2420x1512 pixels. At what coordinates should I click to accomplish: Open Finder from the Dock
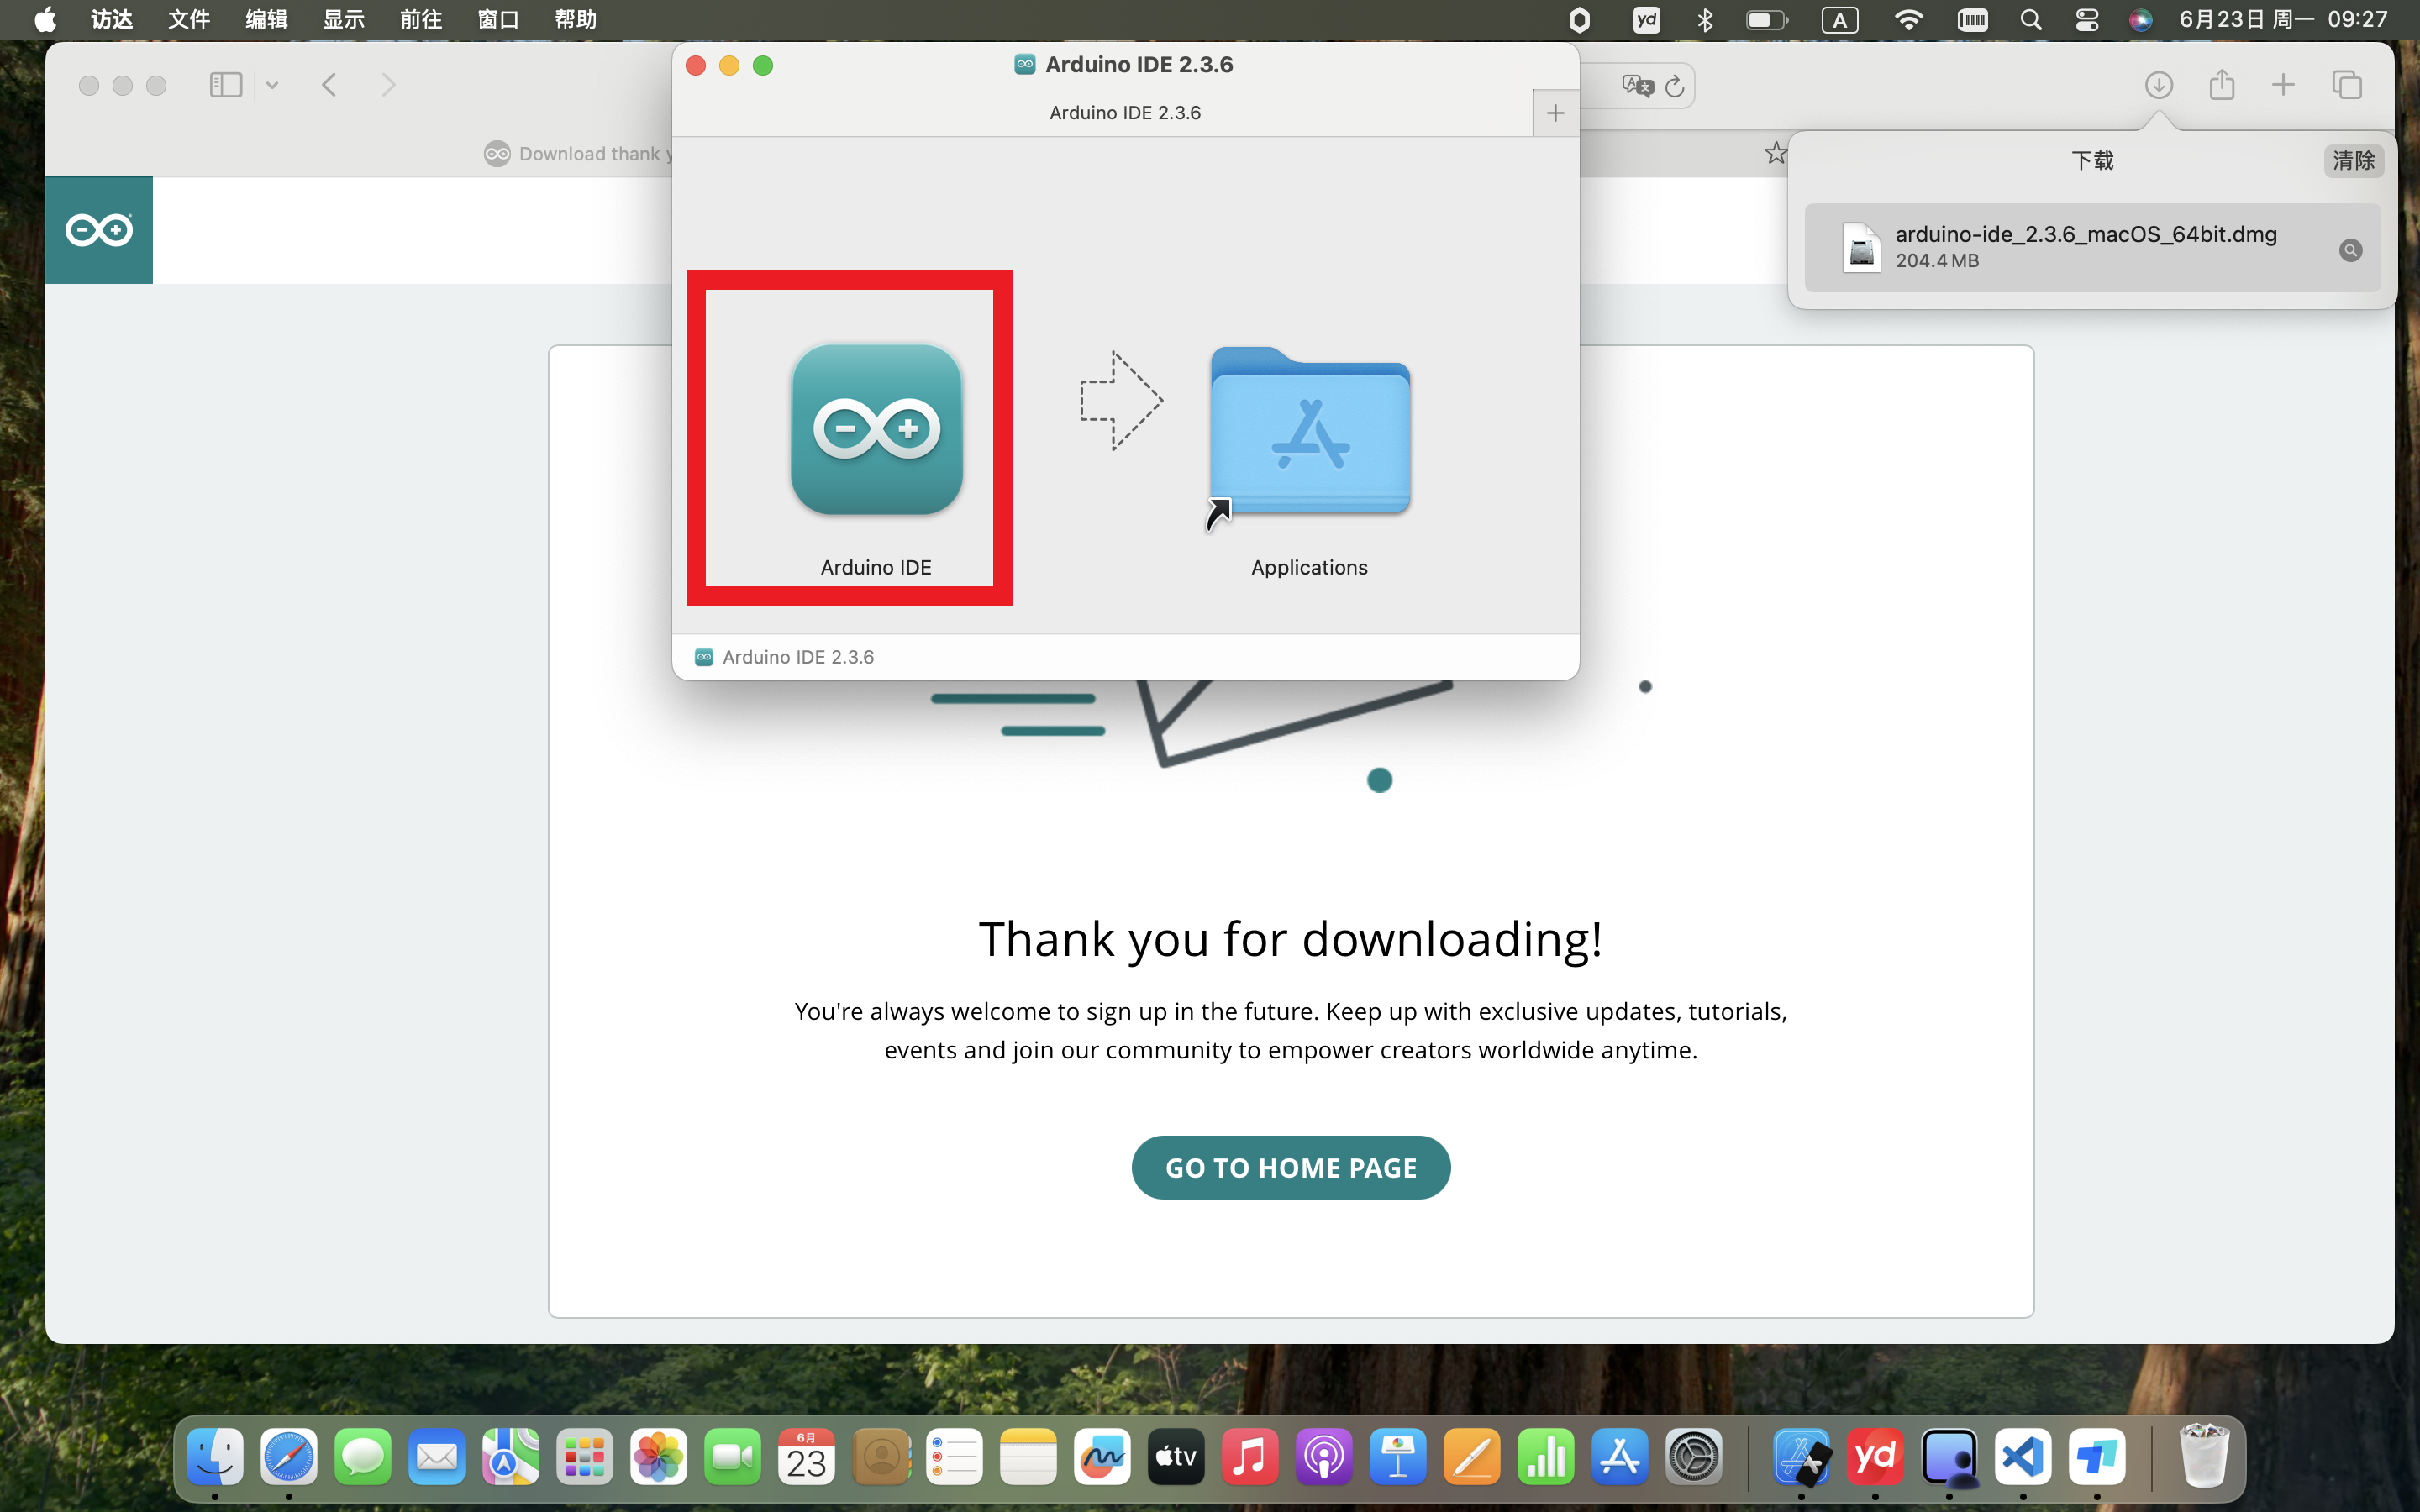tap(215, 1457)
